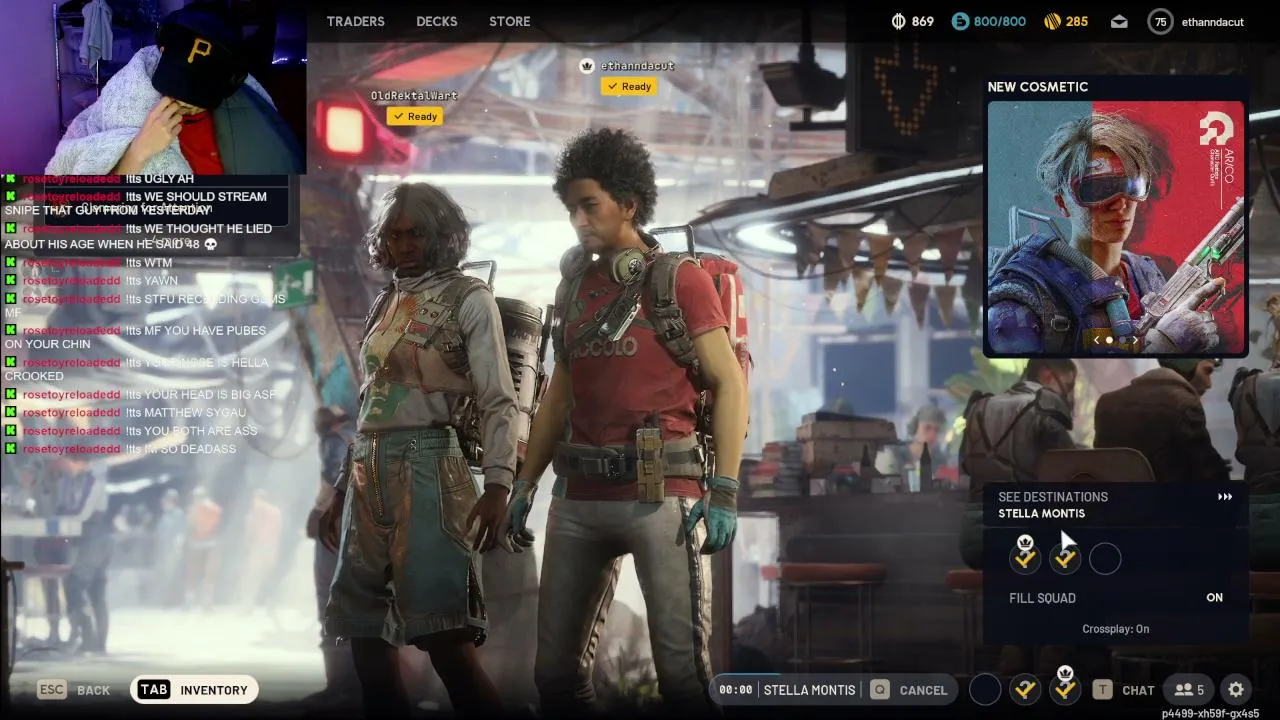Open the settings gear
Screen dimensions: 1280x720
[x=1236, y=689]
